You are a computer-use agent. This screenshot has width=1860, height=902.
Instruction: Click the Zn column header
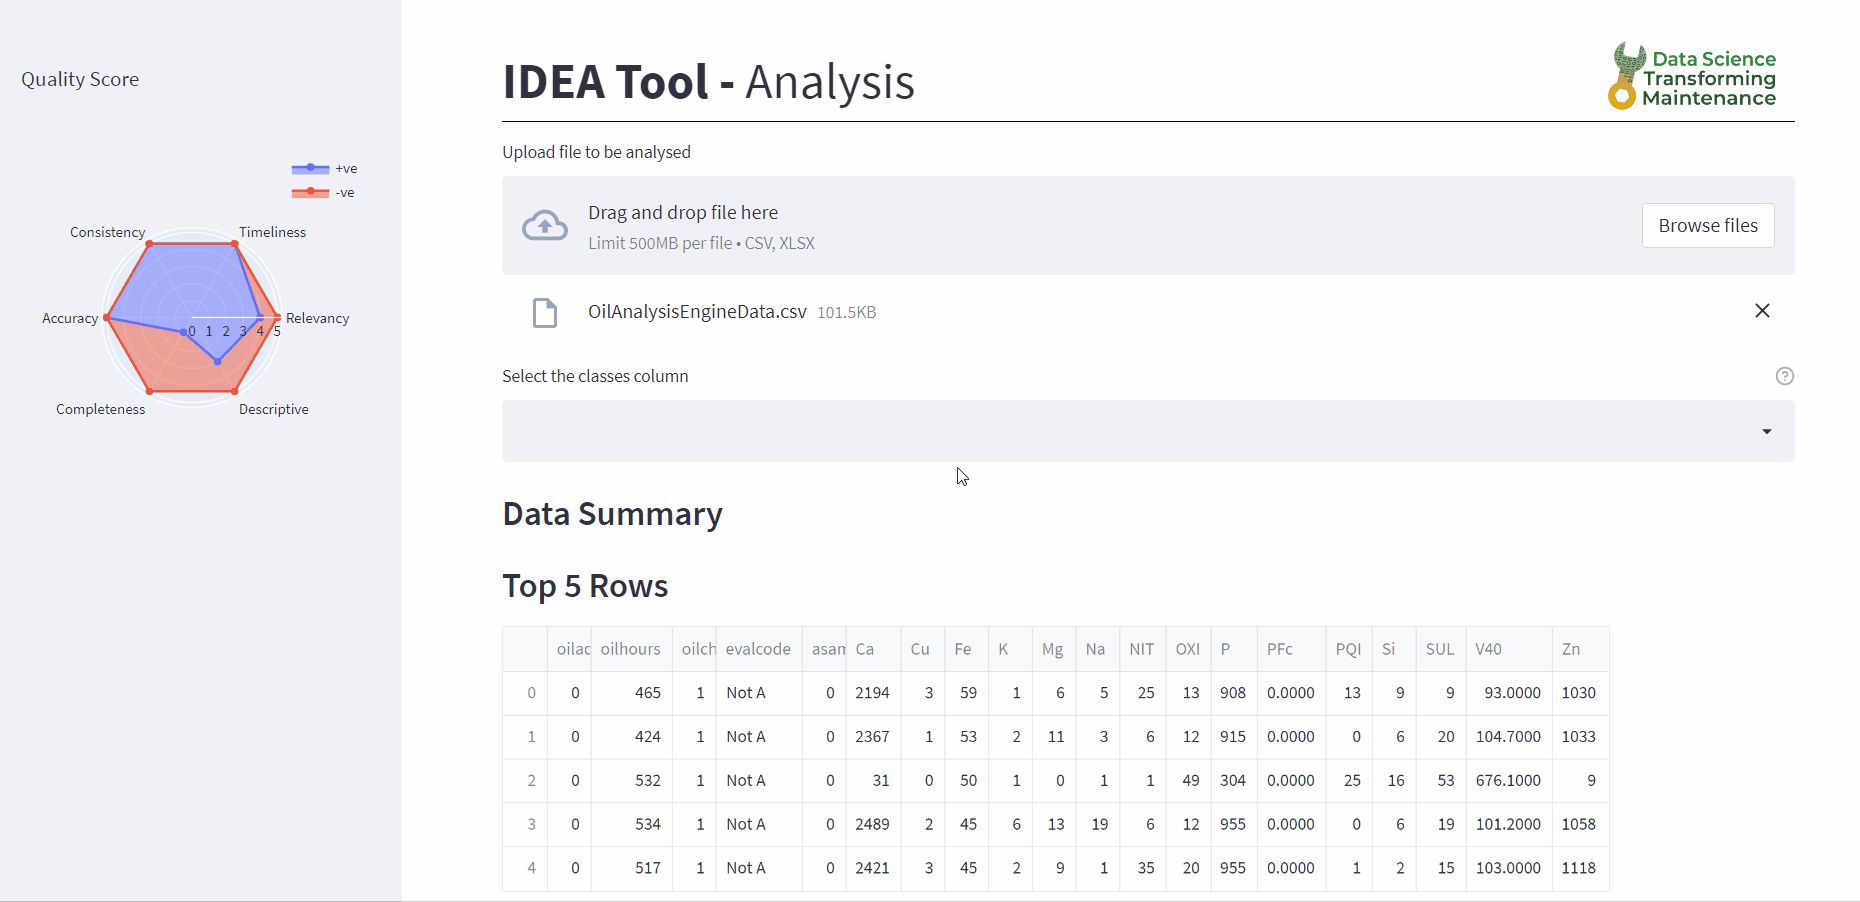coord(1571,649)
